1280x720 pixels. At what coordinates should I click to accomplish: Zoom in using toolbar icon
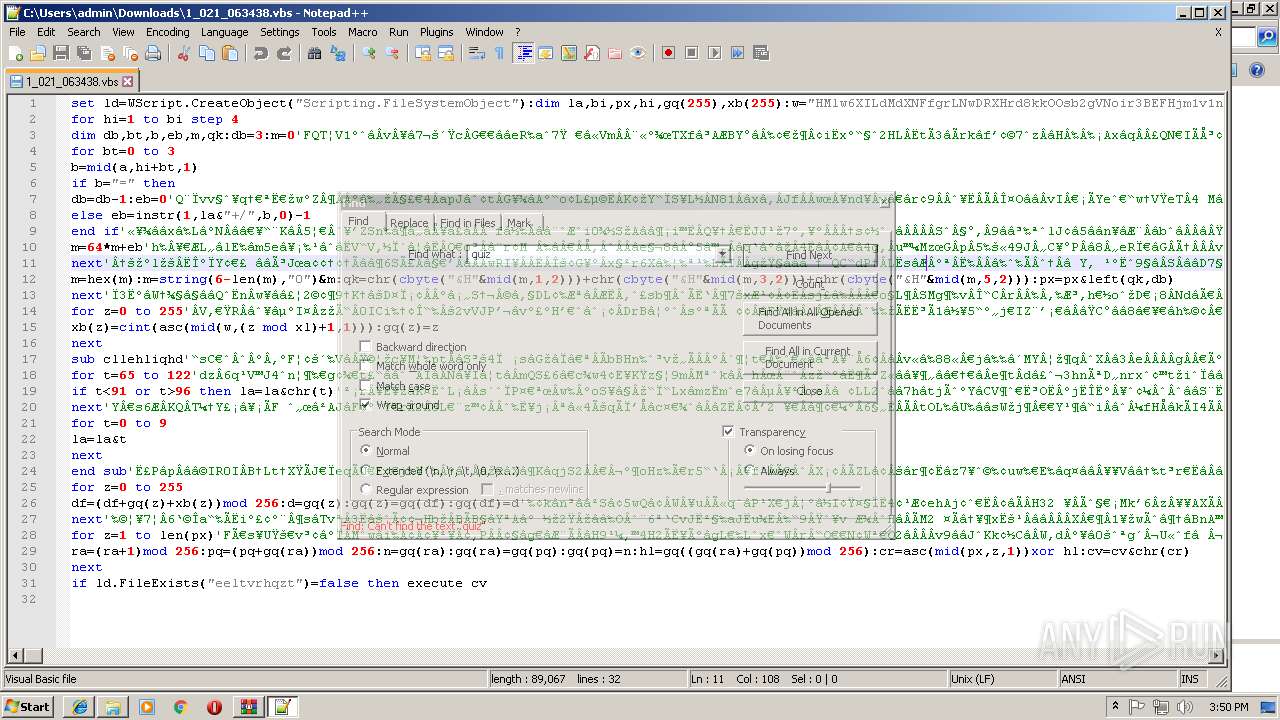click(369, 53)
